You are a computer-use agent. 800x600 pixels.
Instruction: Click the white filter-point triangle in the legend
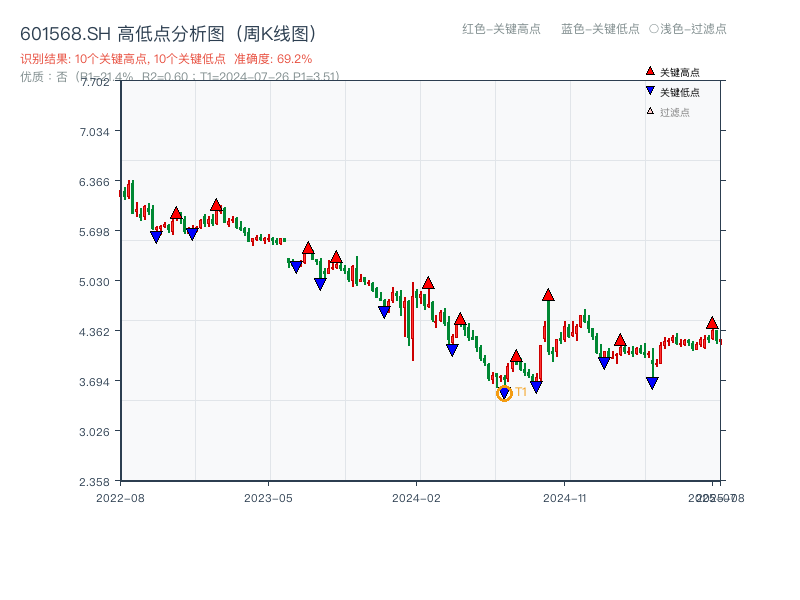click(650, 112)
